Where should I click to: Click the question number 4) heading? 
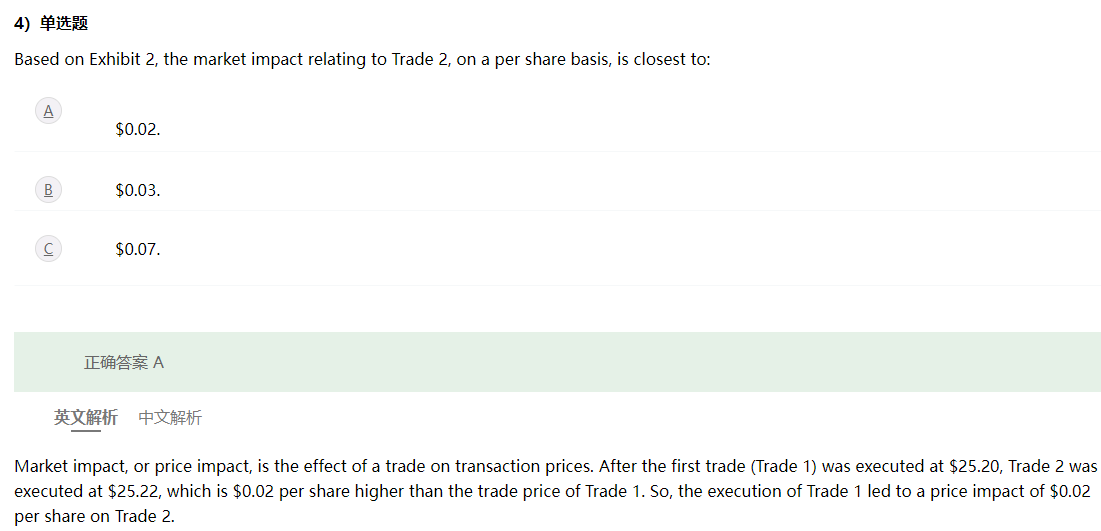coord(23,23)
